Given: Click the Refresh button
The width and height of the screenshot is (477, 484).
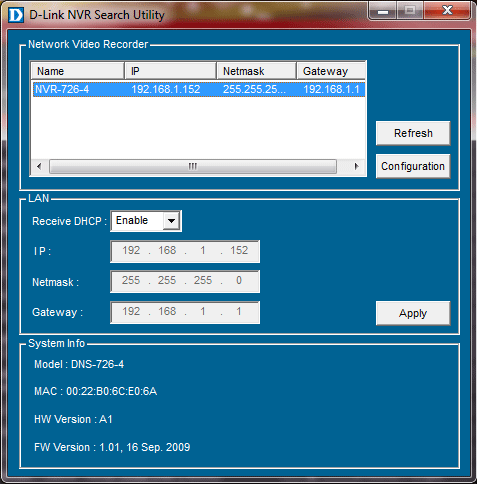Looking at the screenshot, I should click(413, 133).
